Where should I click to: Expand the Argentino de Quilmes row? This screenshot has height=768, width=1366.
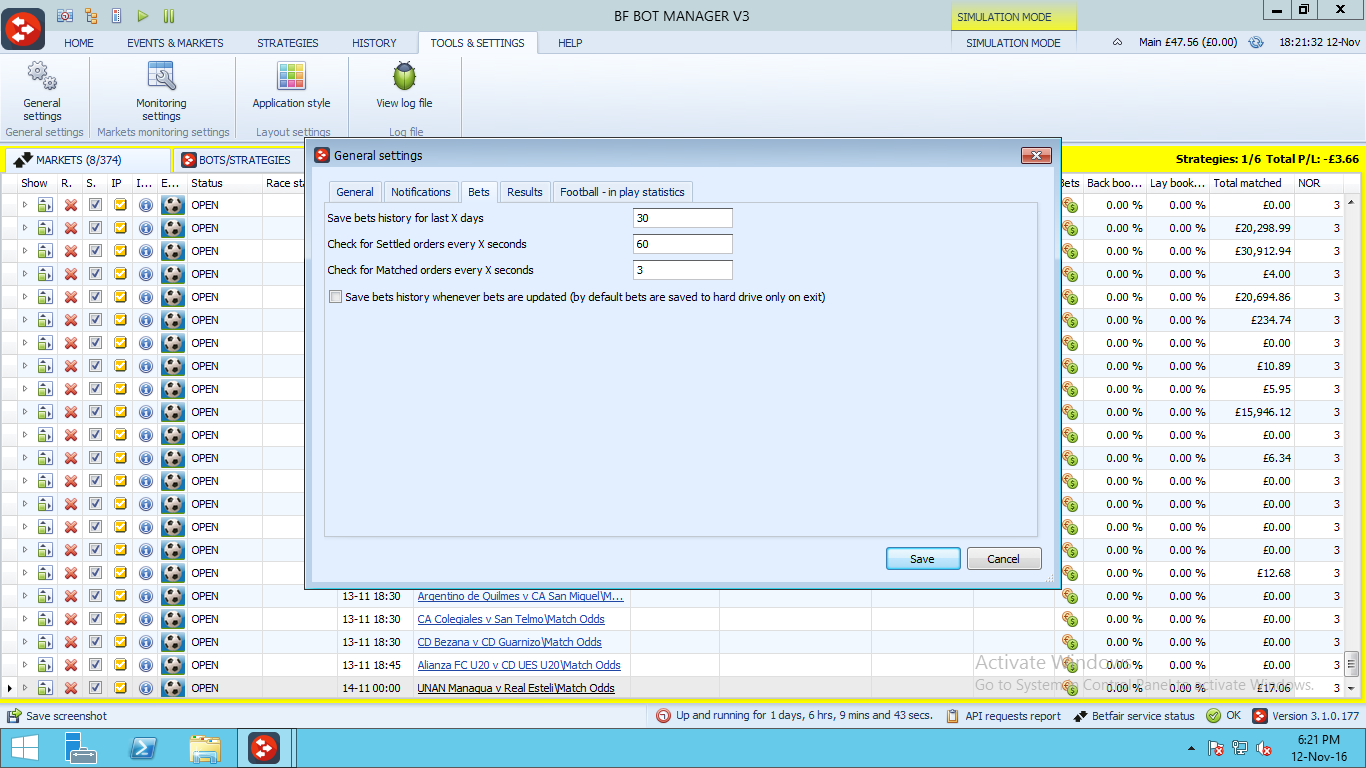coord(26,596)
